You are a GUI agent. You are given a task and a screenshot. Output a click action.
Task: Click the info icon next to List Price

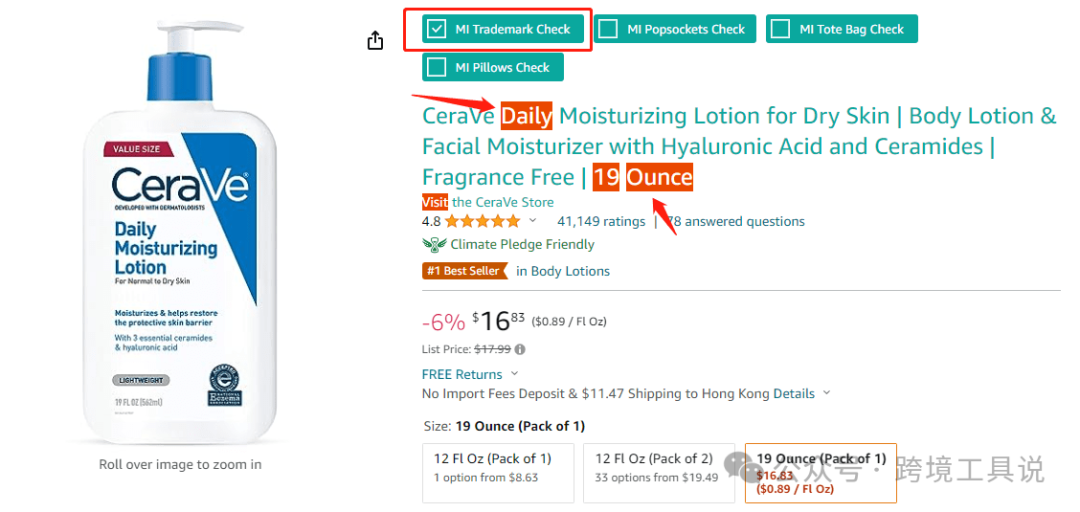[520, 350]
